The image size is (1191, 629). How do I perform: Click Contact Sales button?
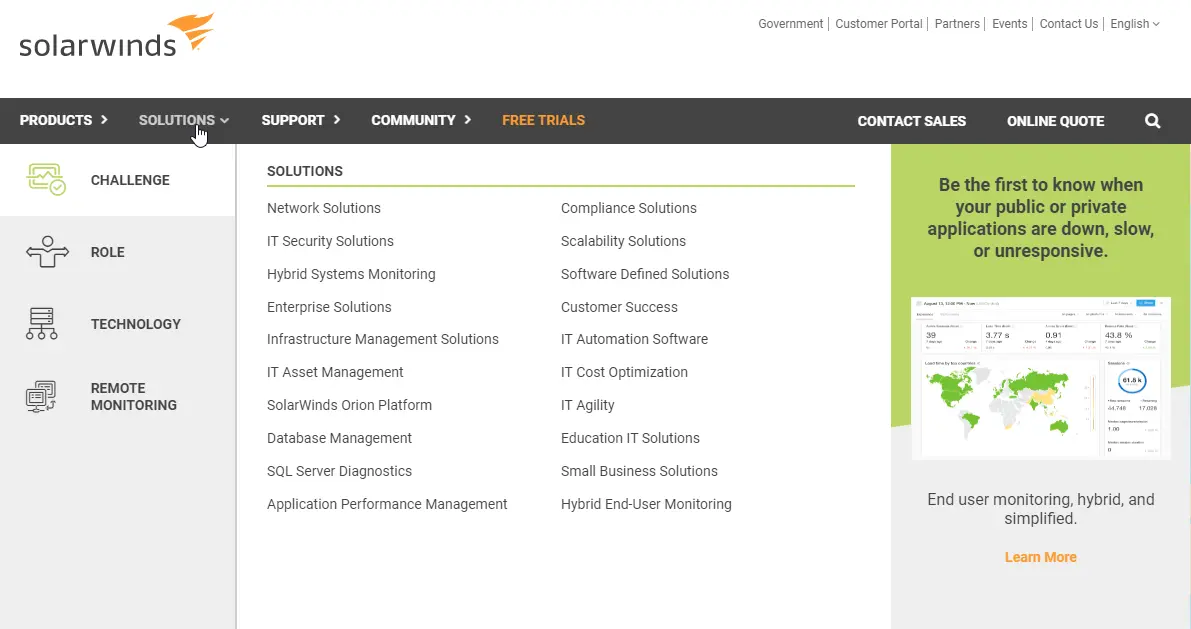pyautogui.click(x=911, y=121)
